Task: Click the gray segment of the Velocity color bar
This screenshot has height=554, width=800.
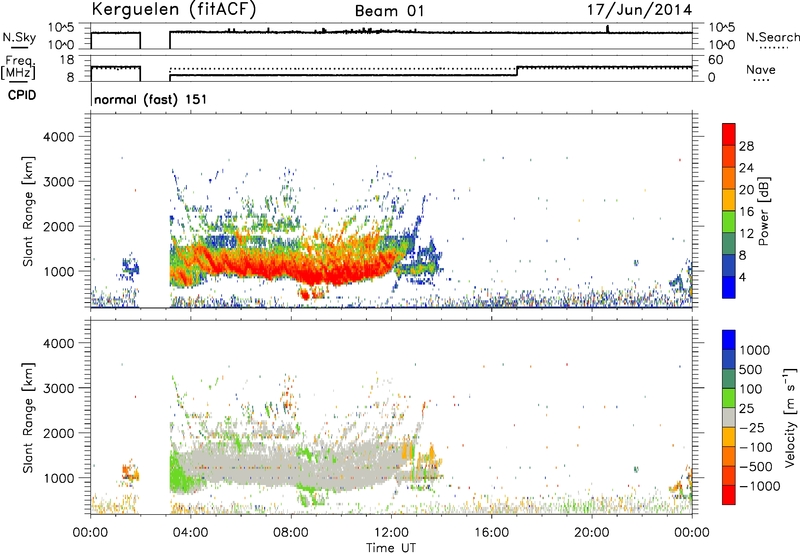Action: coord(729,417)
